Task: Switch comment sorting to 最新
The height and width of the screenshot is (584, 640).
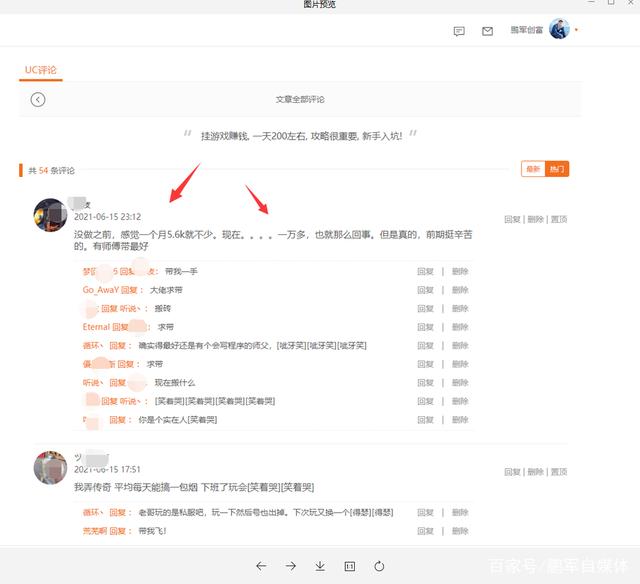Action: [532, 170]
